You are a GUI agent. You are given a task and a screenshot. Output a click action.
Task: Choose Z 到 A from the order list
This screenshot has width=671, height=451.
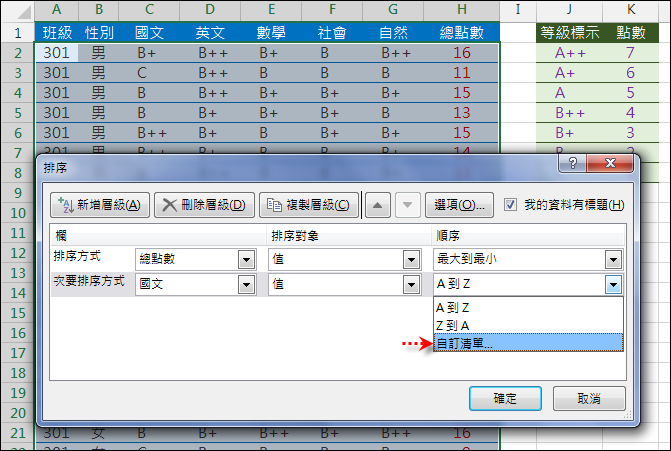pyautogui.click(x=528, y=326)
